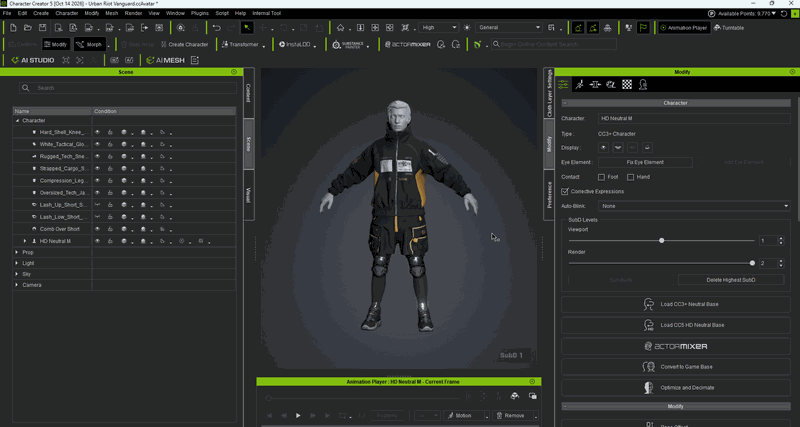
Task: Switch to the Content side tab
Action: [x=248, y=93]
